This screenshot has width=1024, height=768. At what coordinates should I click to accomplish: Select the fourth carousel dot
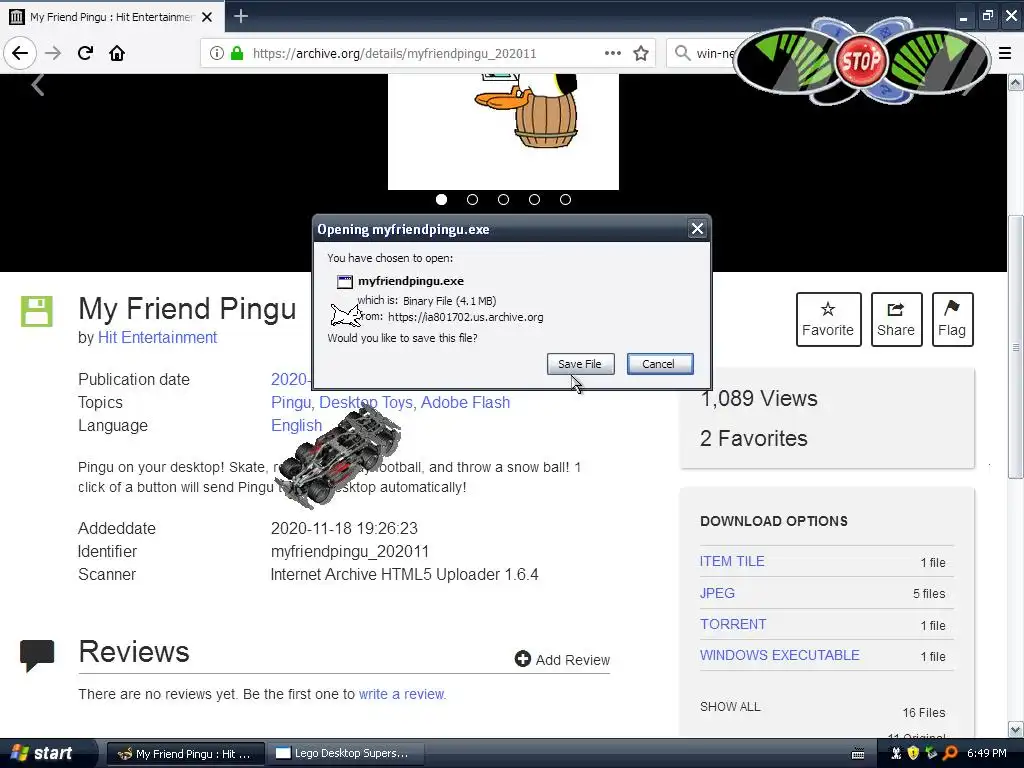[534, 200]
